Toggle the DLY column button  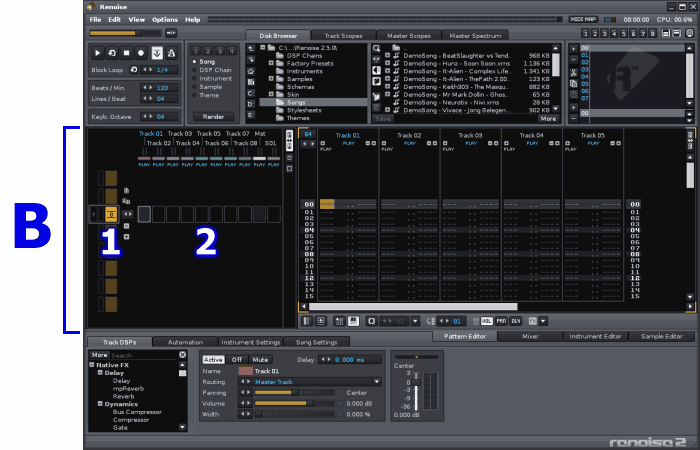point(516,321)
